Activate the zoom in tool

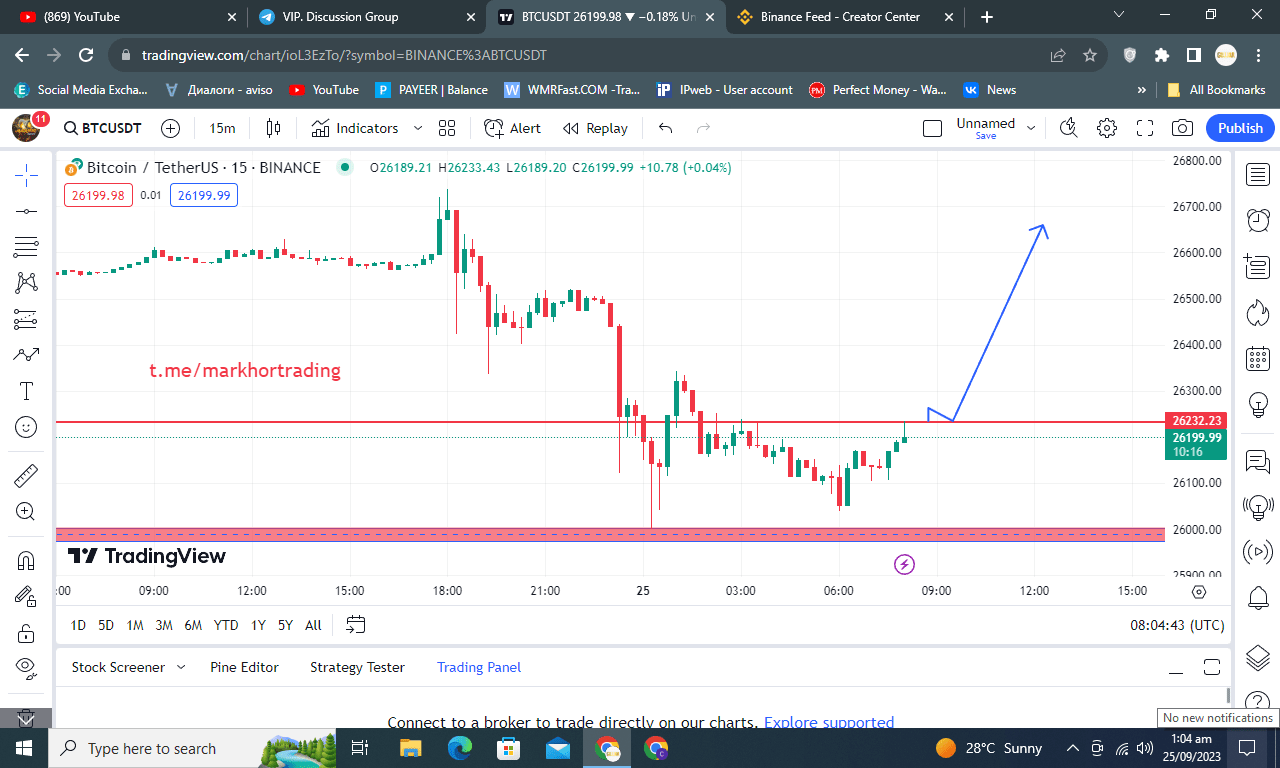(26, 512)
